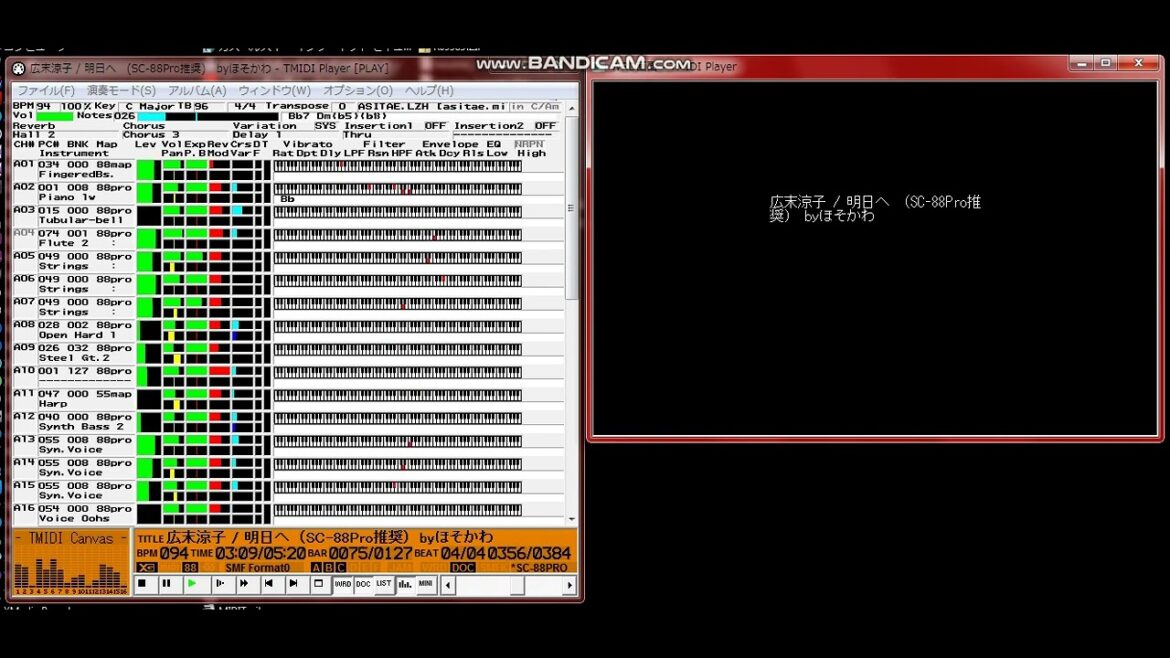Toggle the DOC viewer button

click(363, 584)
